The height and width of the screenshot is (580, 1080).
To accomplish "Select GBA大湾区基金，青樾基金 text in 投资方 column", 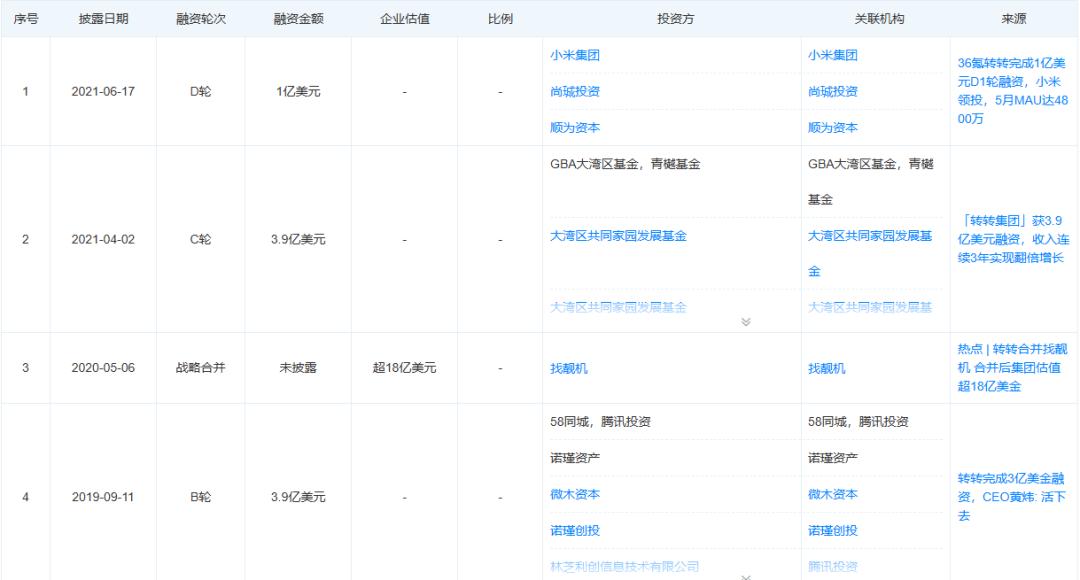I will coord(625,164).
